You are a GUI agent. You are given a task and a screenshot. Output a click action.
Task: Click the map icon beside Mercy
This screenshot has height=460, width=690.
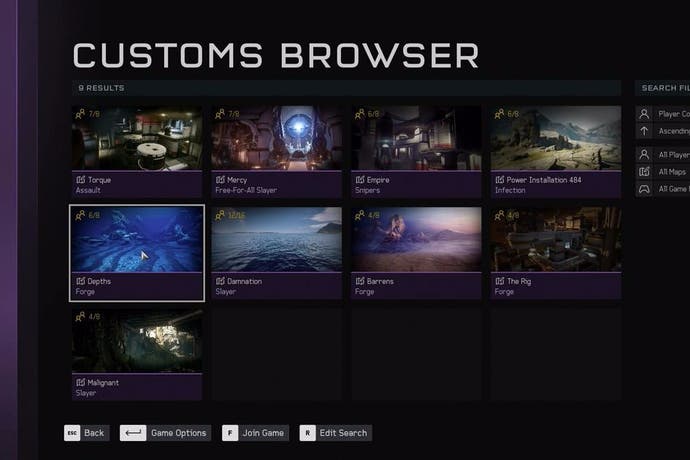[x=220, y=180]
